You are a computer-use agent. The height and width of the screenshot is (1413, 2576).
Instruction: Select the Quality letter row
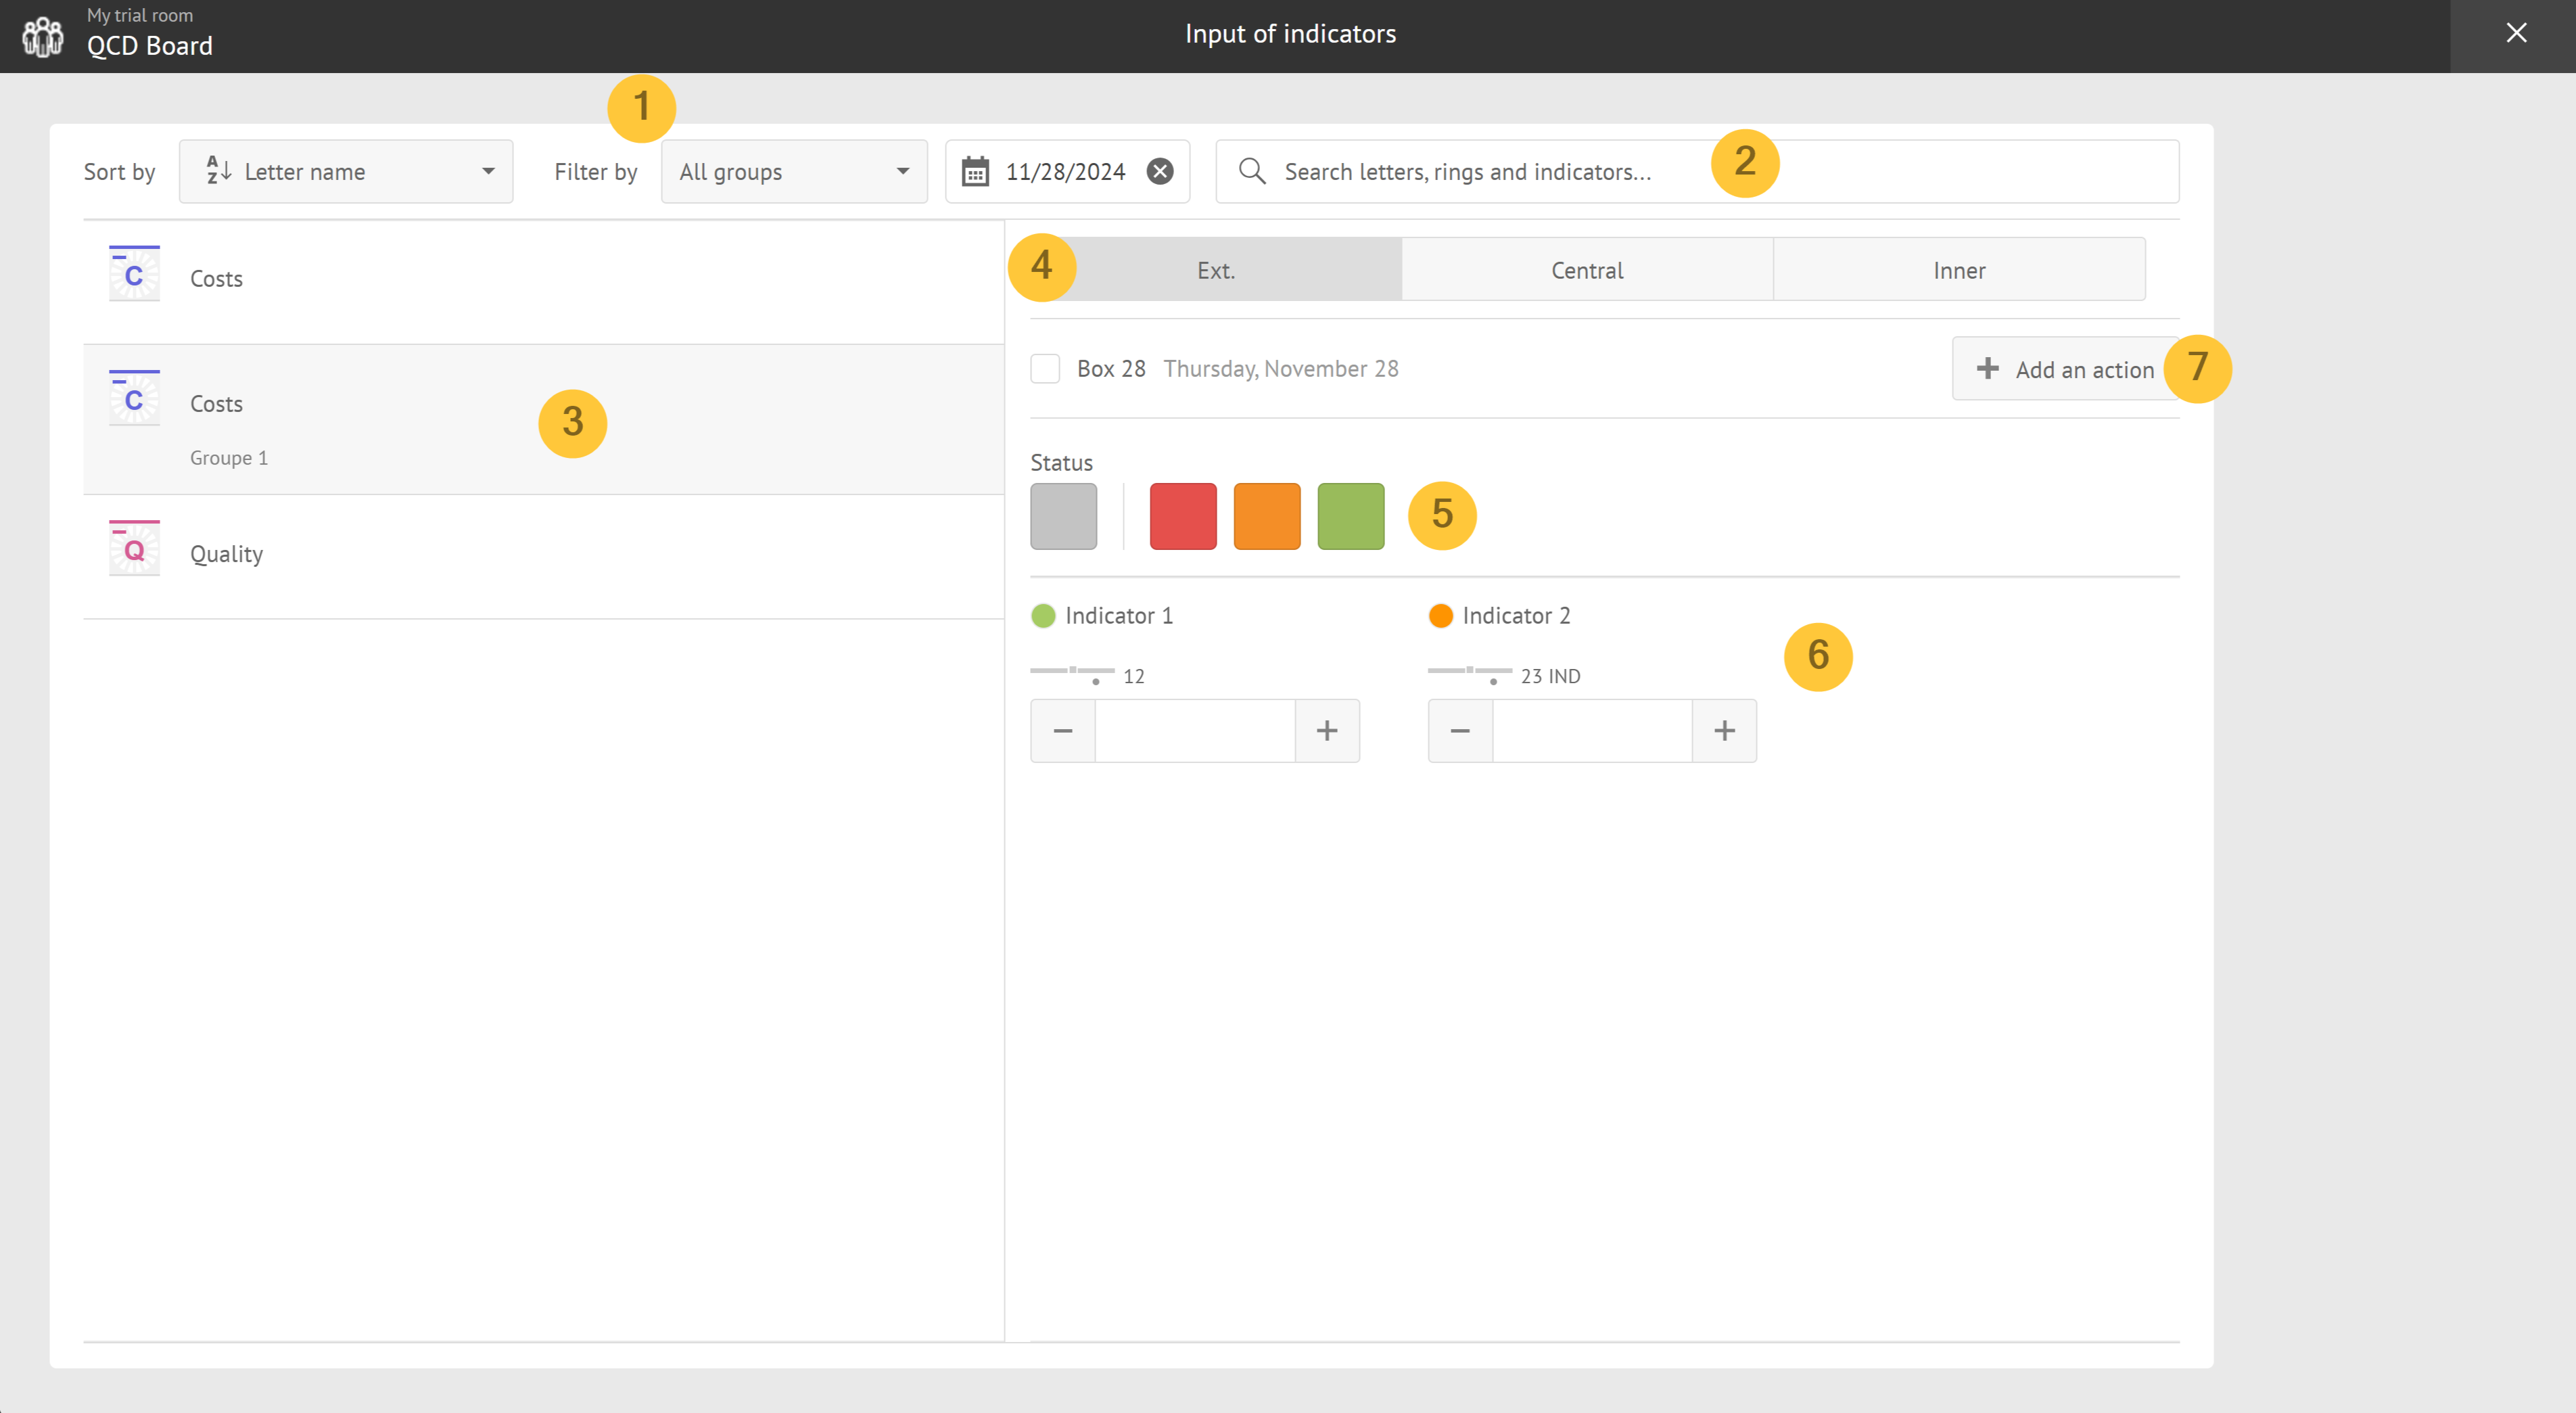pos(544,557)
